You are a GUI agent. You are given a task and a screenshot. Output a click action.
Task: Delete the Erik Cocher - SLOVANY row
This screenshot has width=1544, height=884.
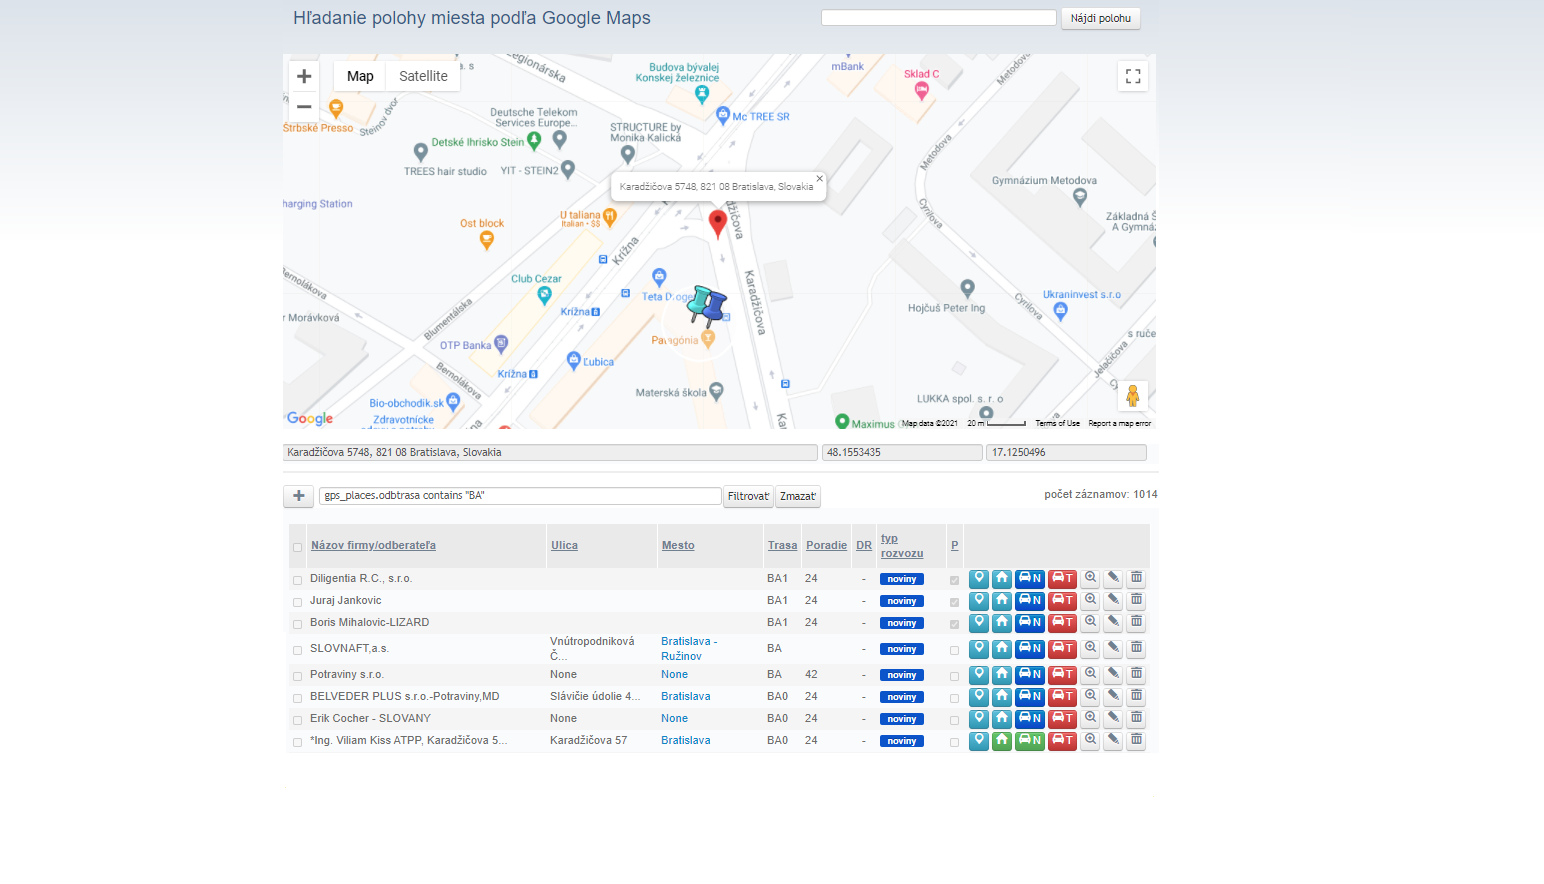1136,719
